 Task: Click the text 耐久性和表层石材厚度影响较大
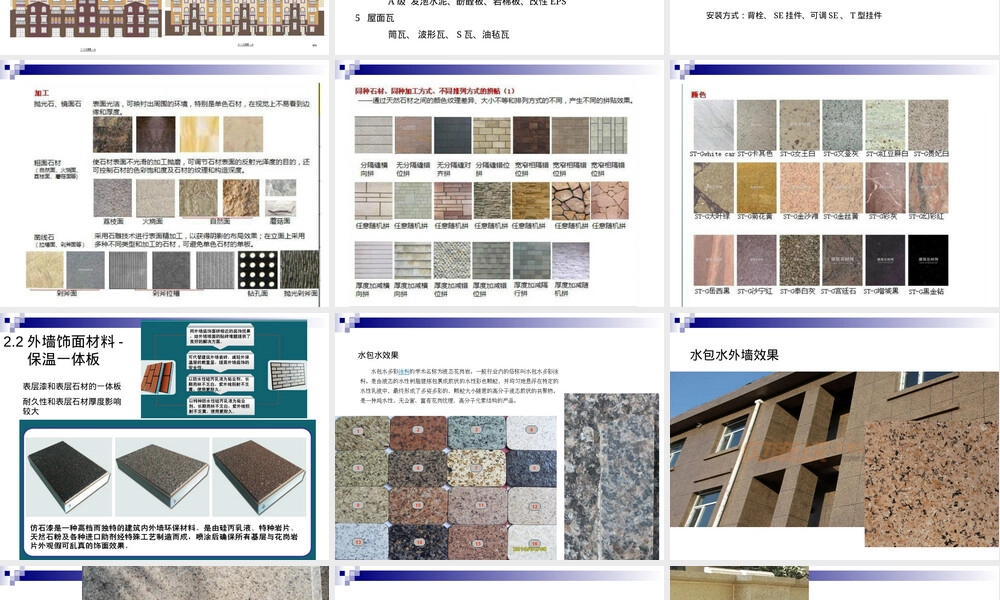pyautogui.click(x=72, y=406)
